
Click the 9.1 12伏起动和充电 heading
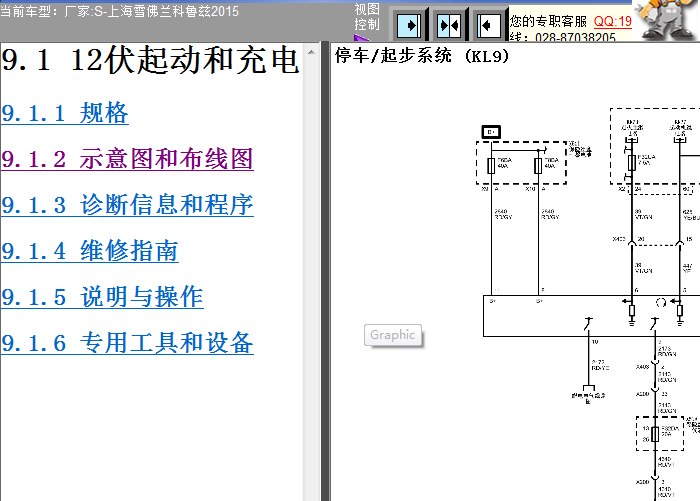150,60
